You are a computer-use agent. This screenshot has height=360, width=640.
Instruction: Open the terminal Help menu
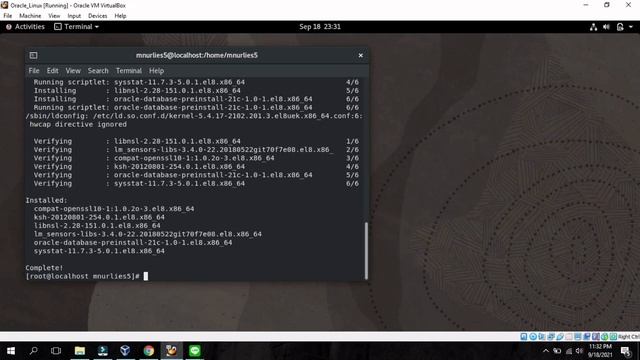[156, 71]
